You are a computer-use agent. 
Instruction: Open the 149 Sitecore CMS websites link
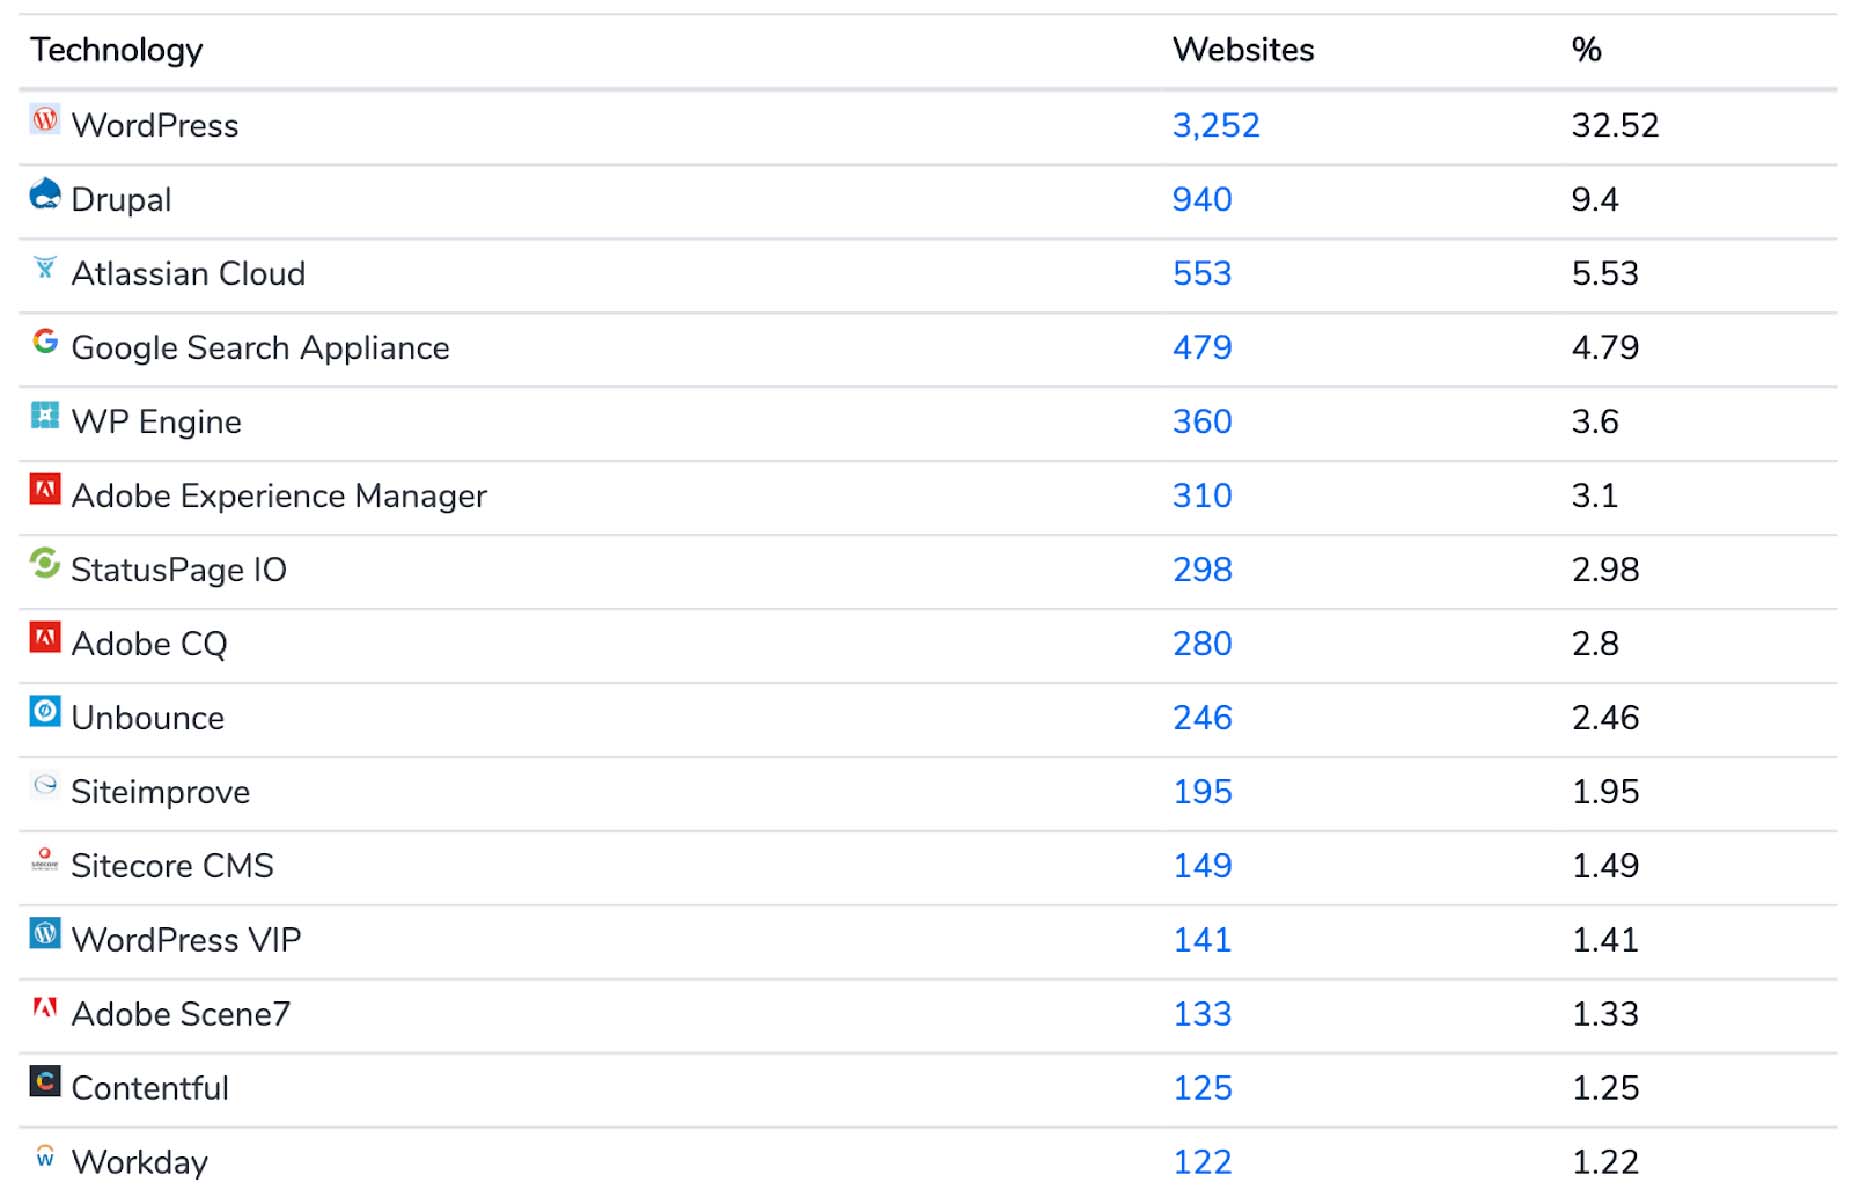coord(1201,866)
